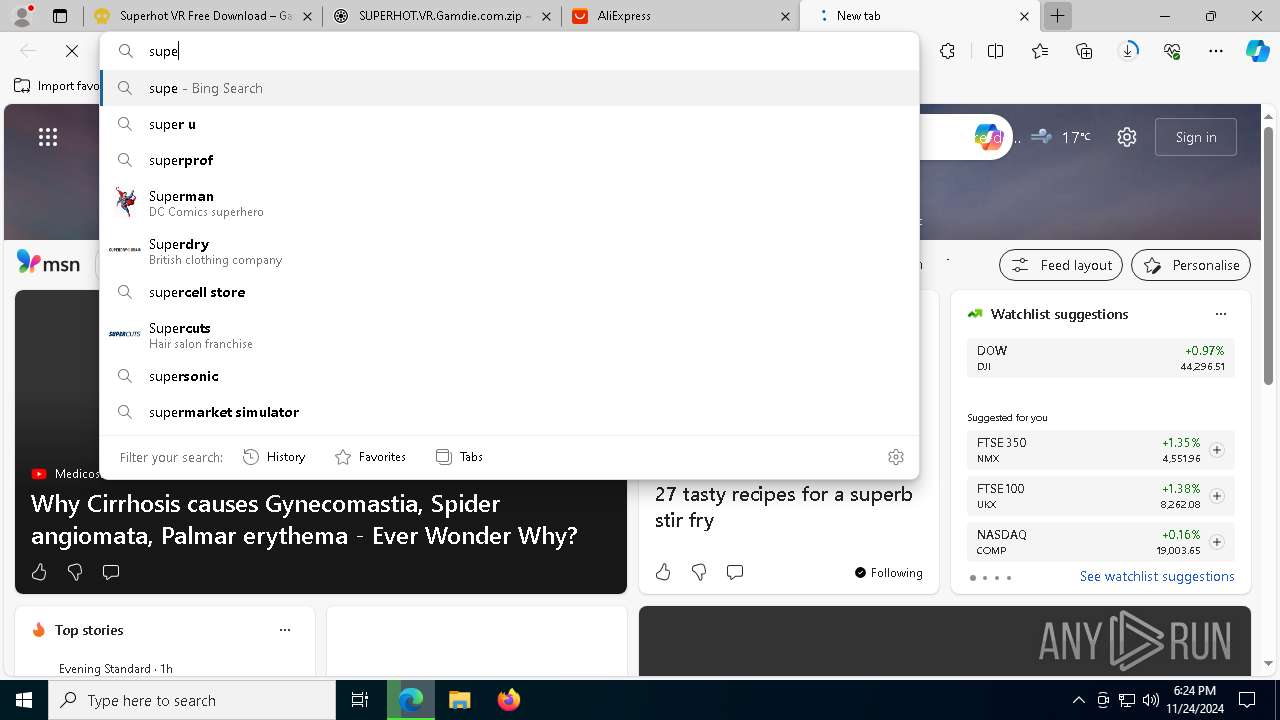
Task: Open the Extensions puzzle icon
Action: (948, 51)
